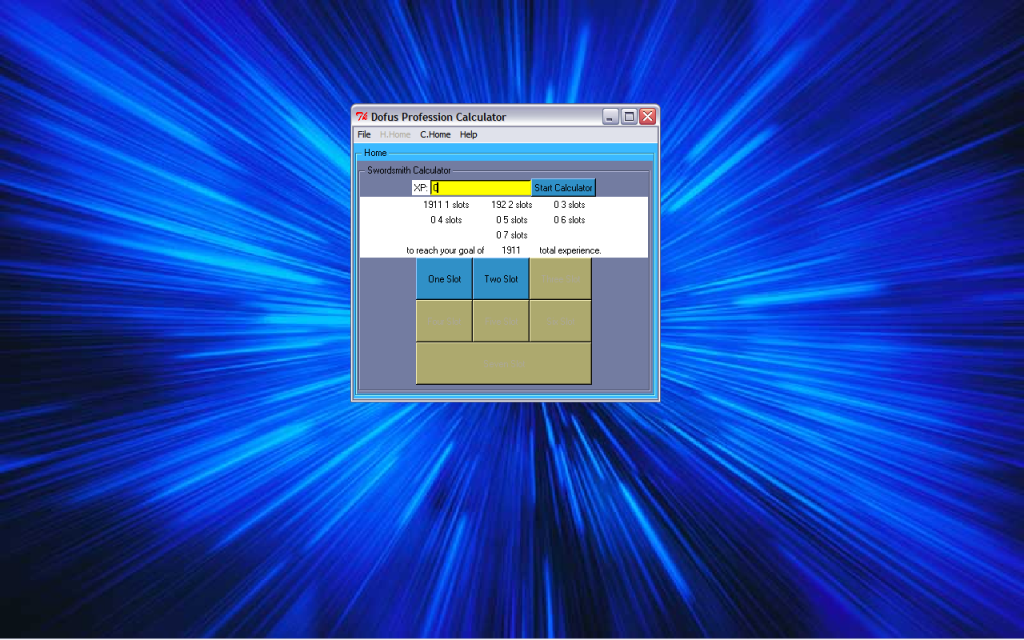Start the calculator with Start Calculator button
Screen dimensions: 1024x640
[x=563, y=188]
